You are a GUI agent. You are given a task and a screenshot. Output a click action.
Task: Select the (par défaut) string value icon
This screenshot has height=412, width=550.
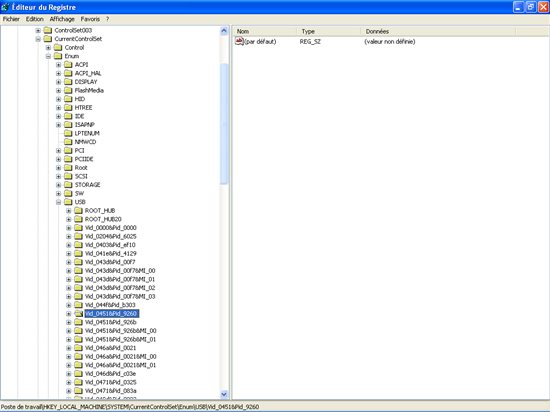239,41
